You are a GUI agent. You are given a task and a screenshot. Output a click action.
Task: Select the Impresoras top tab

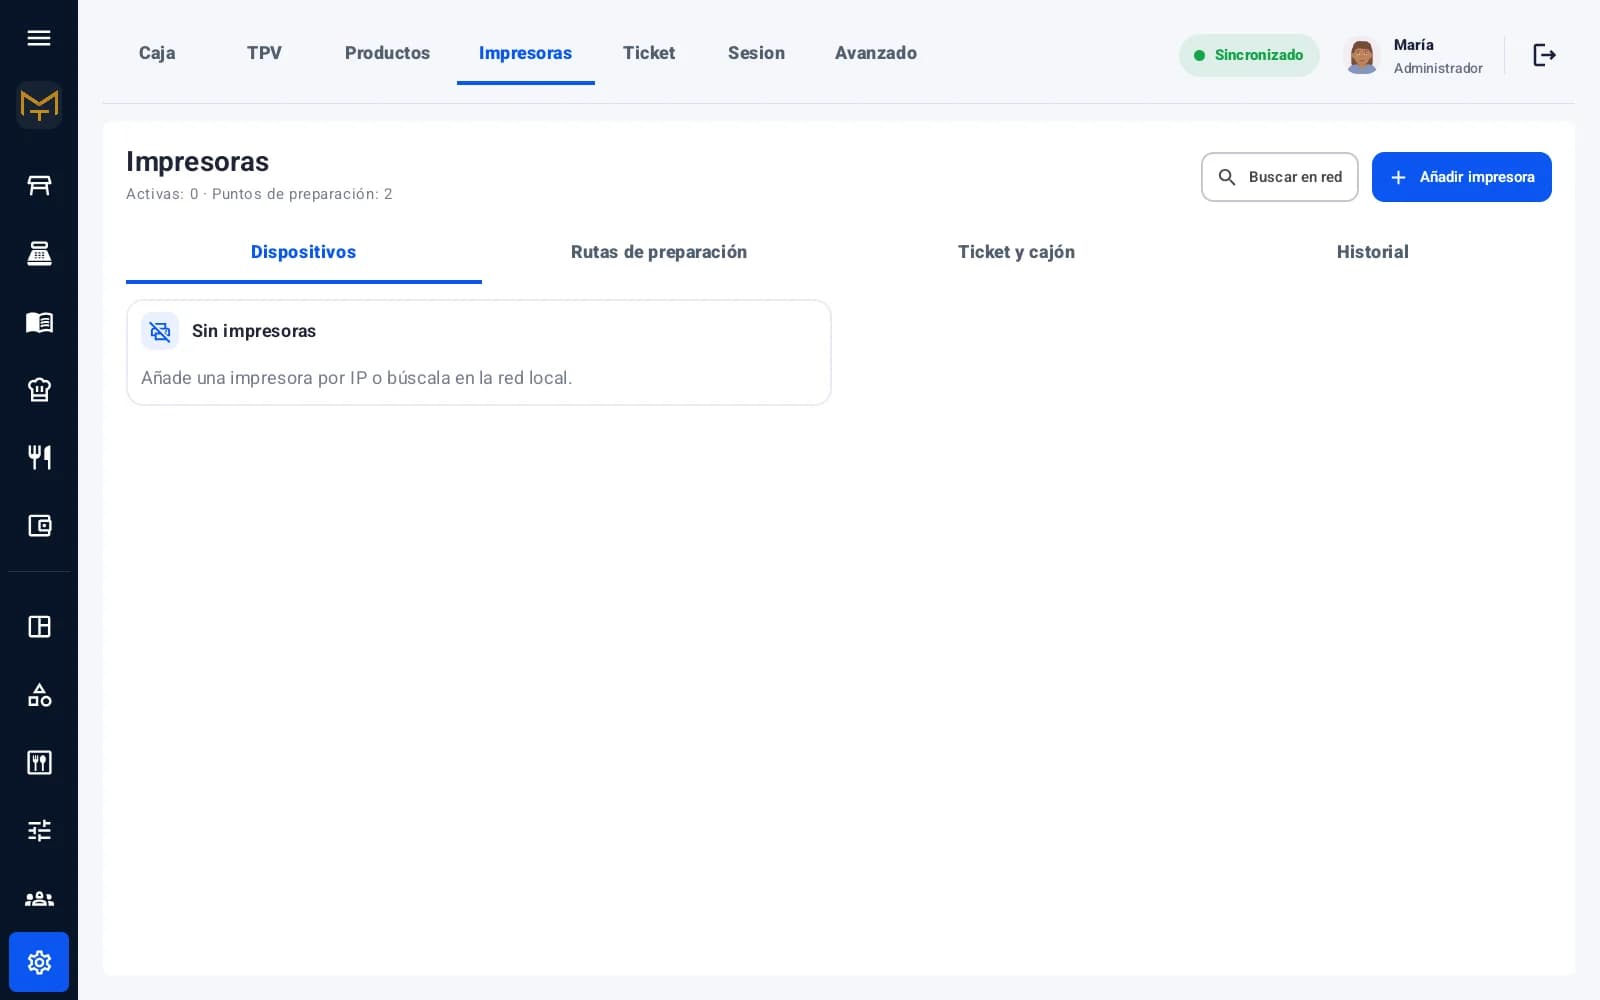525,53
